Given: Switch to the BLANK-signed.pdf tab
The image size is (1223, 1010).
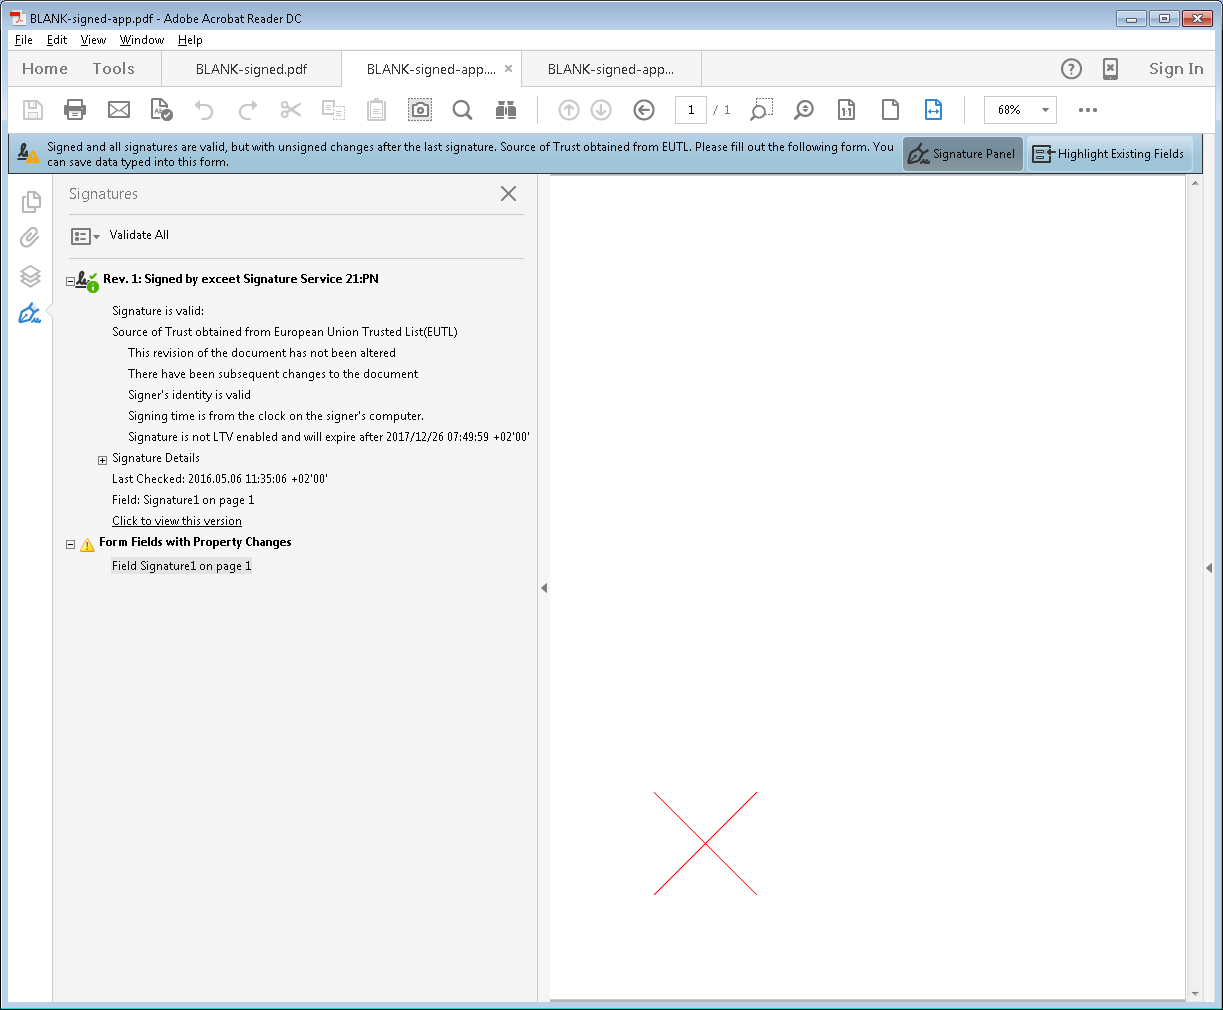Looking at the screenshot, I should [x=250, y=69].
